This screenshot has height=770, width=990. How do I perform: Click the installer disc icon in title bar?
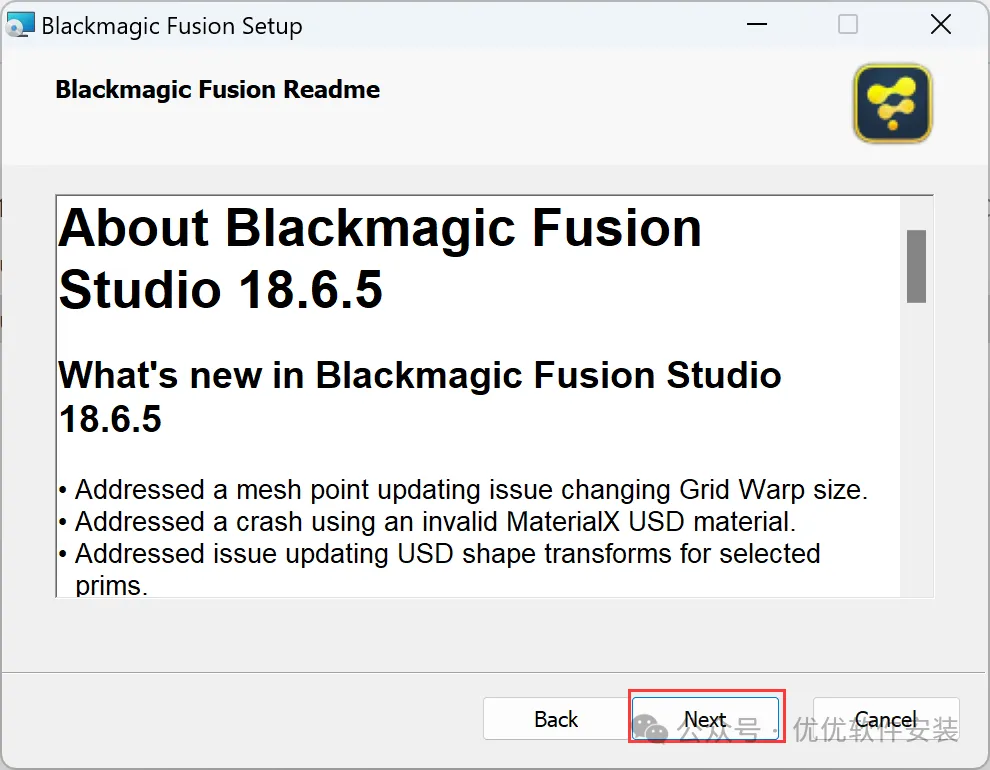[x=20, y=25]
